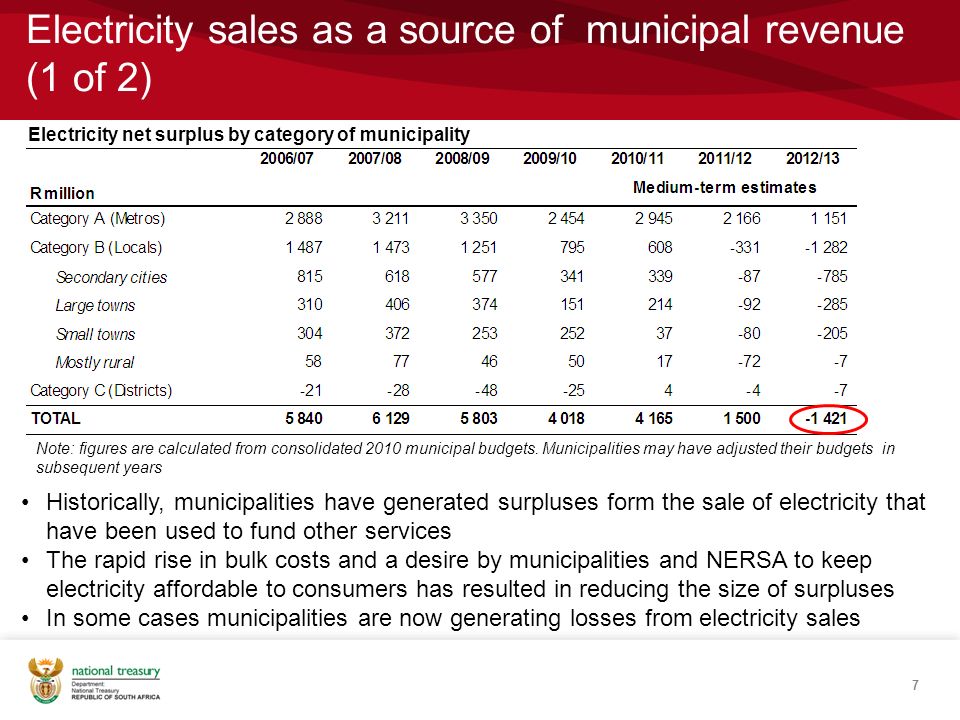The image size is (960, 720).
Task: Select Metros 2006/07 value 2 888
Action: [304, 218]
